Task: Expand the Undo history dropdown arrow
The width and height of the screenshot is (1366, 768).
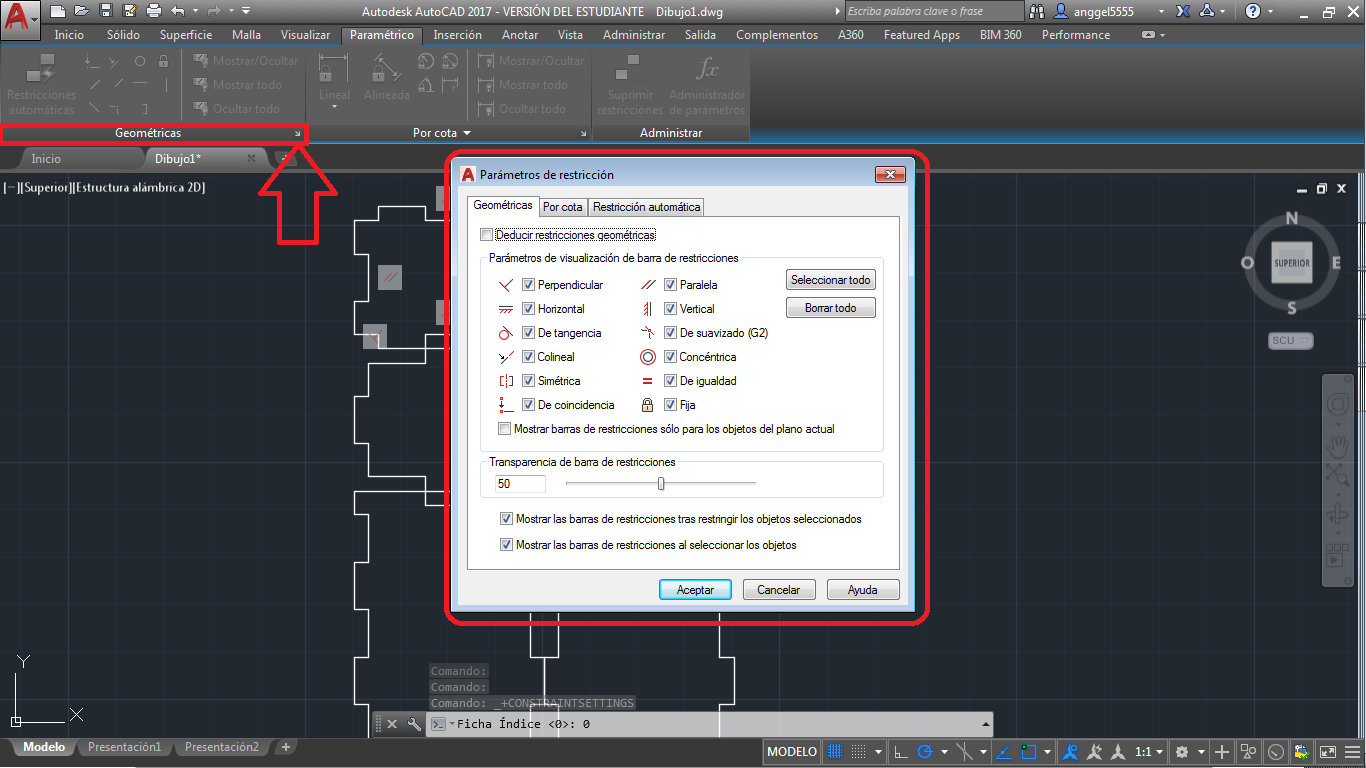Action: pos(194,11)
